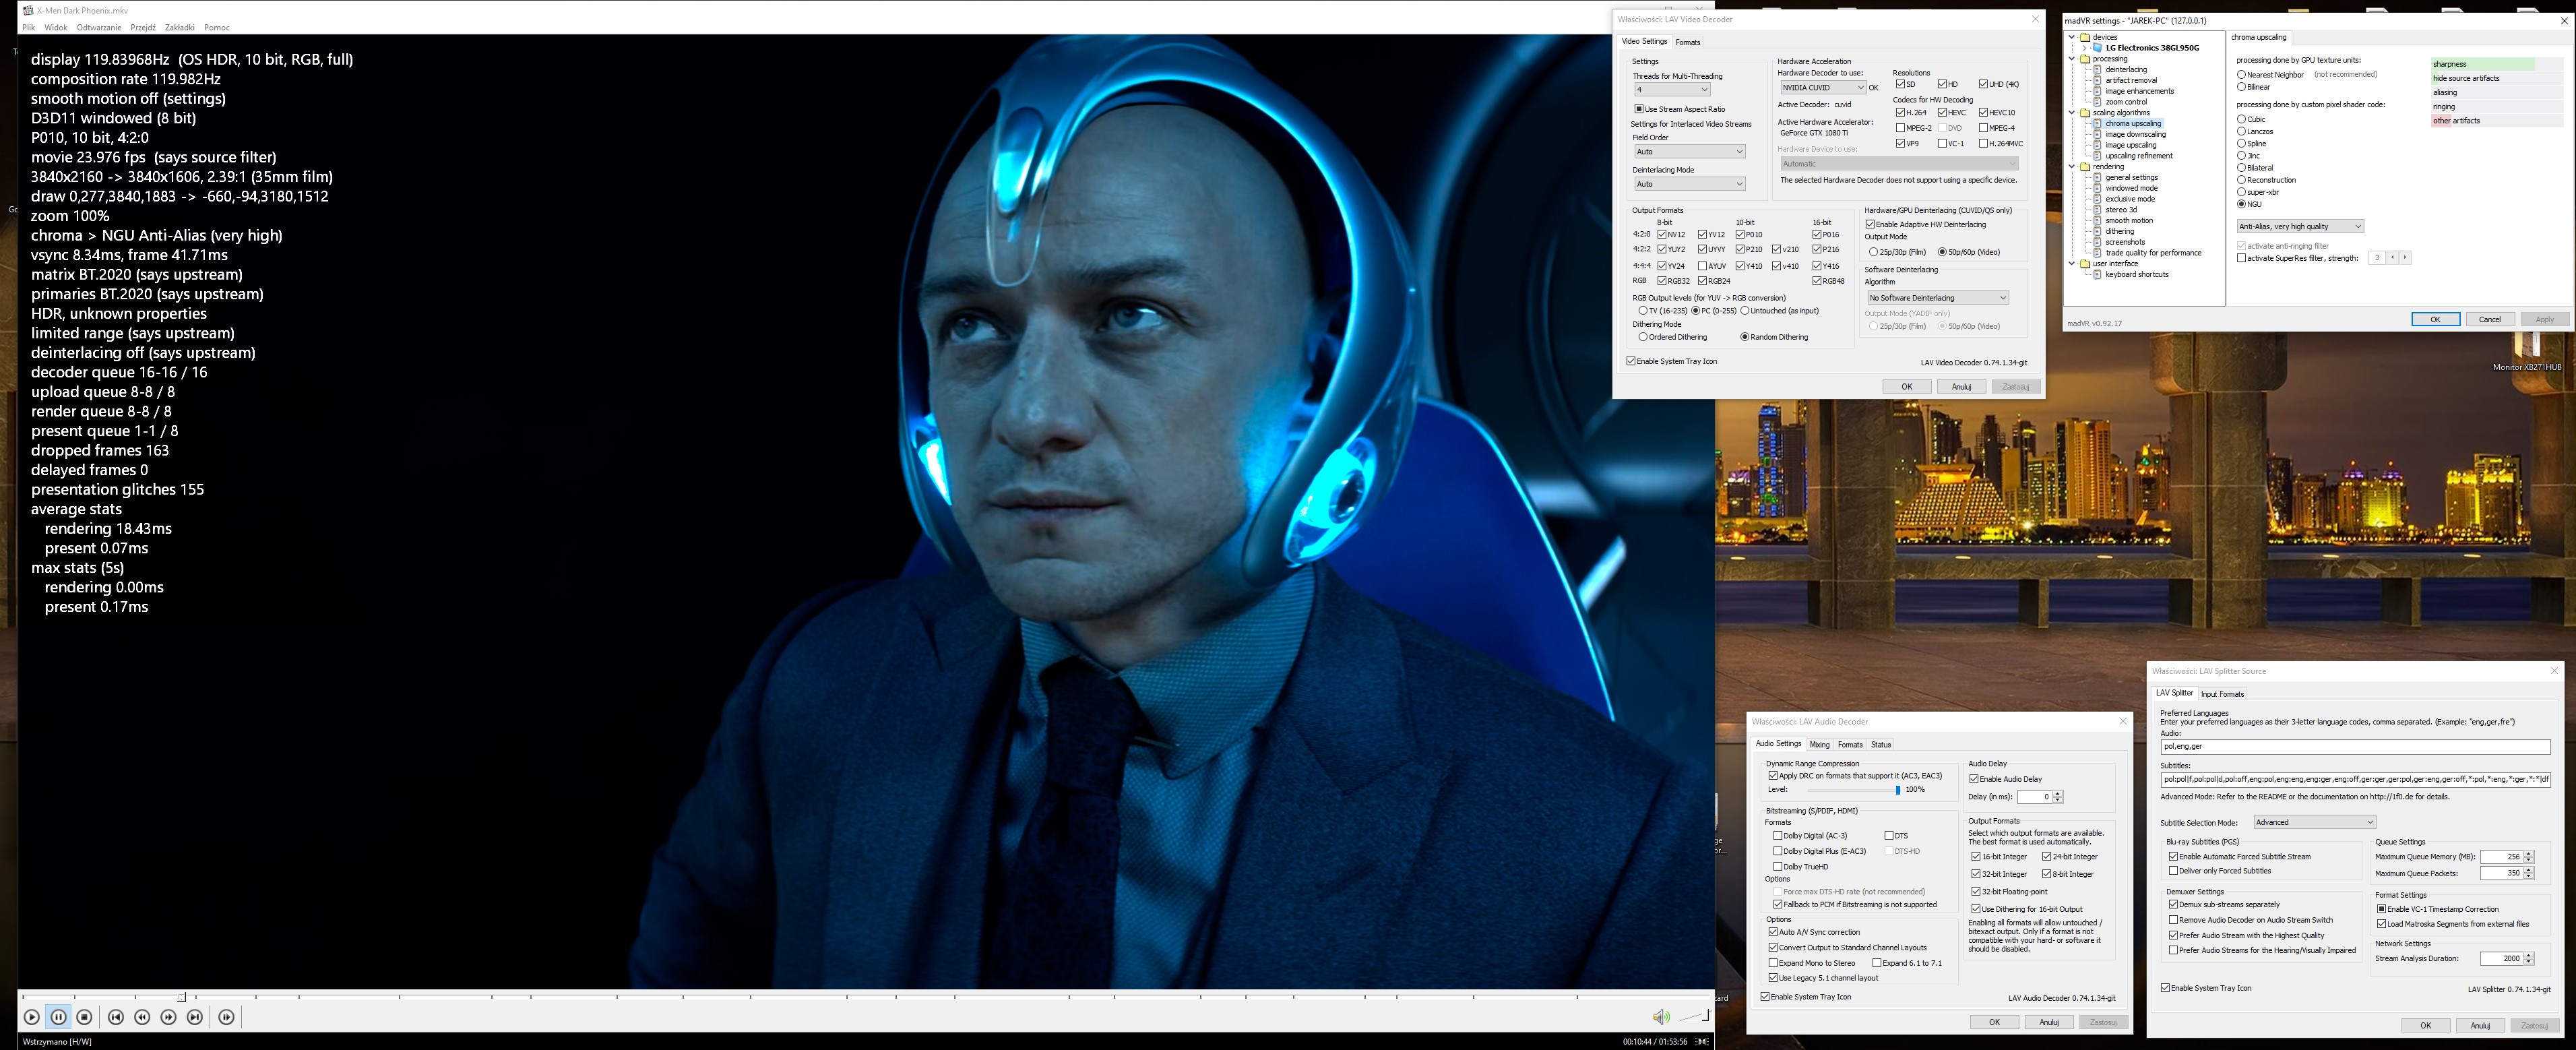Open Threads for Multi-Threading dropdown
Viewport: 2576px width, 1050px height.
tap(1672, 90)
